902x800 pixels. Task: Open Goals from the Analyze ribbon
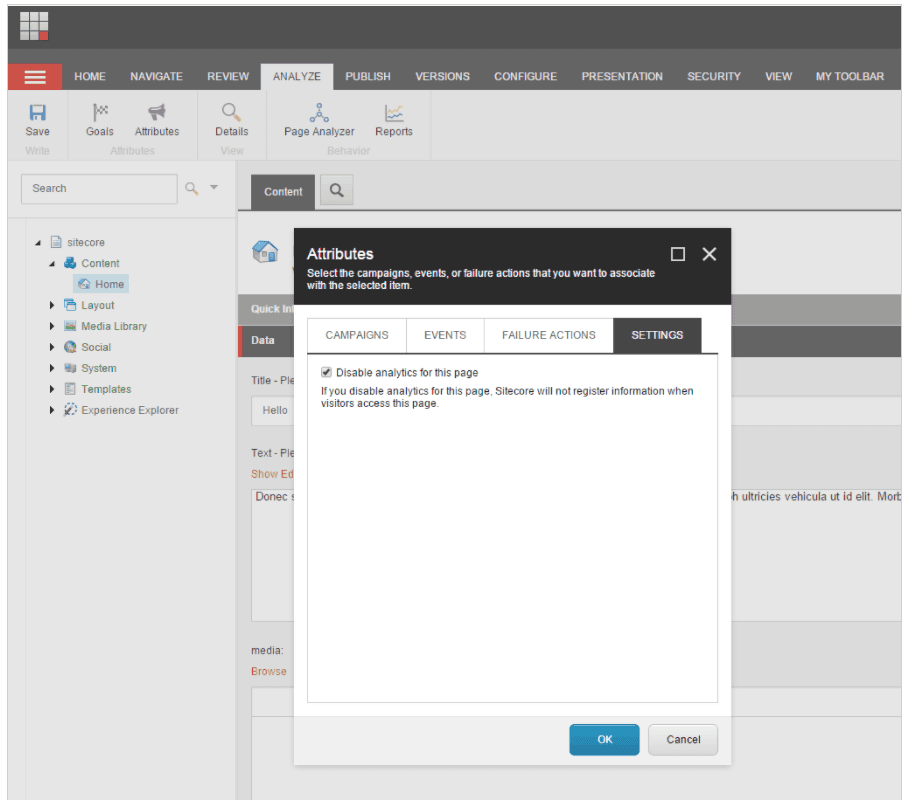tap(100, 114)
